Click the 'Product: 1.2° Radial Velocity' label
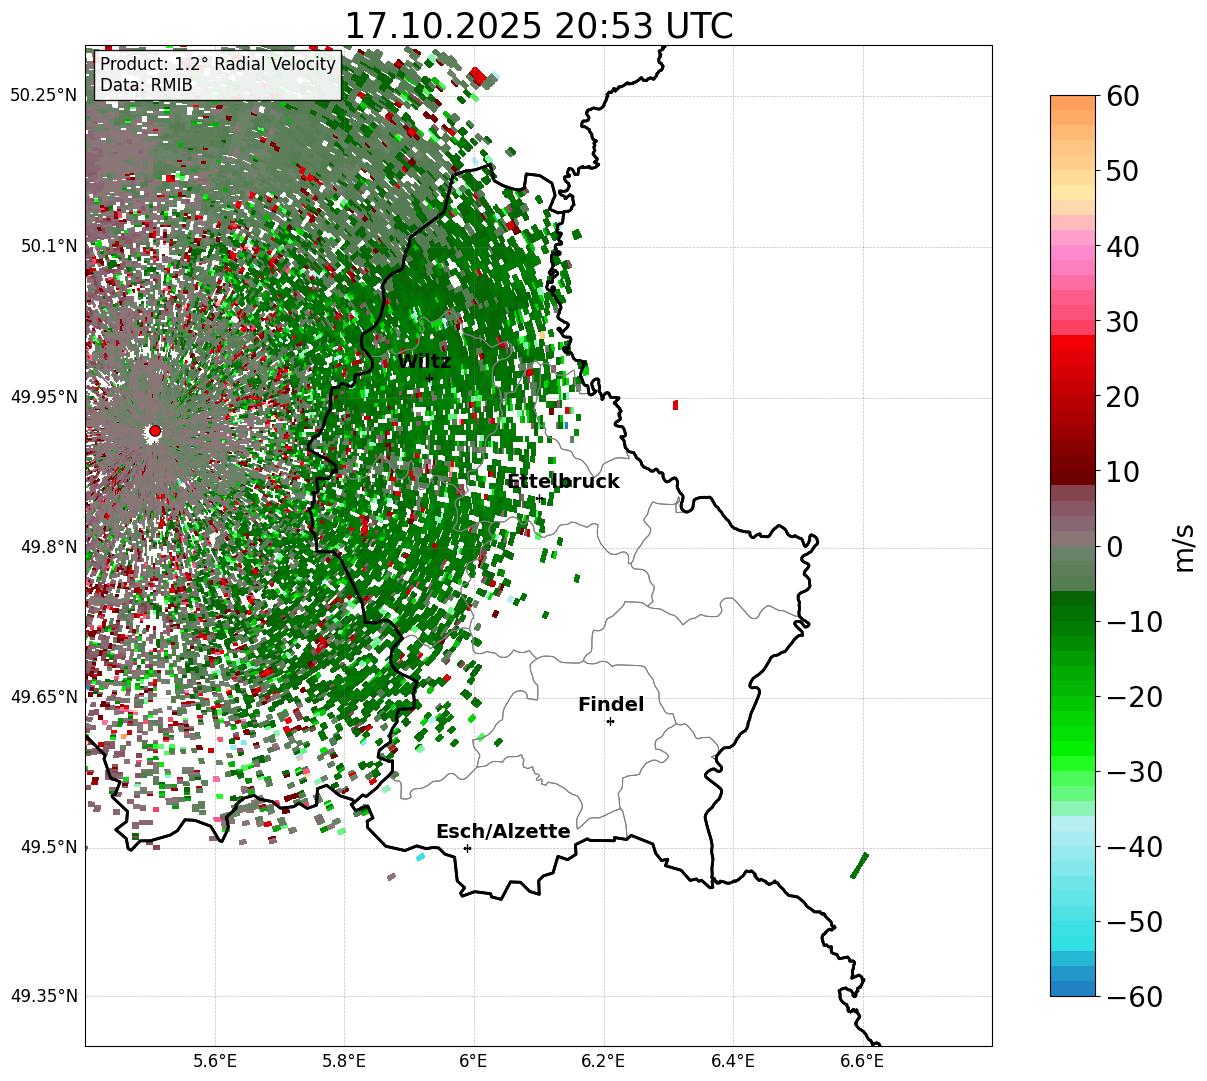Screen dimensions: 1207x1081 [x=218, y=64]
